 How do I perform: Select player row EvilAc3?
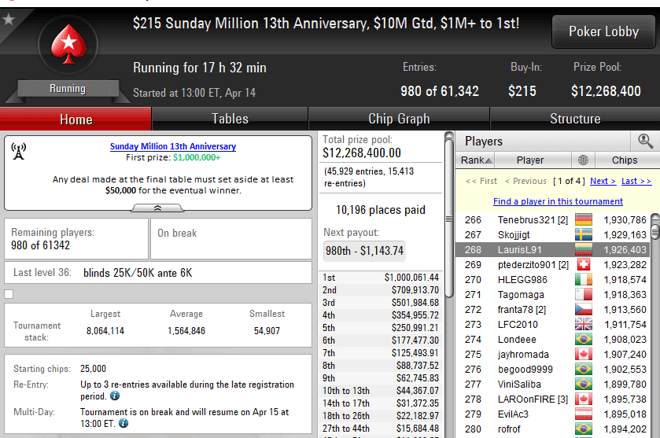tap(553, 414)
